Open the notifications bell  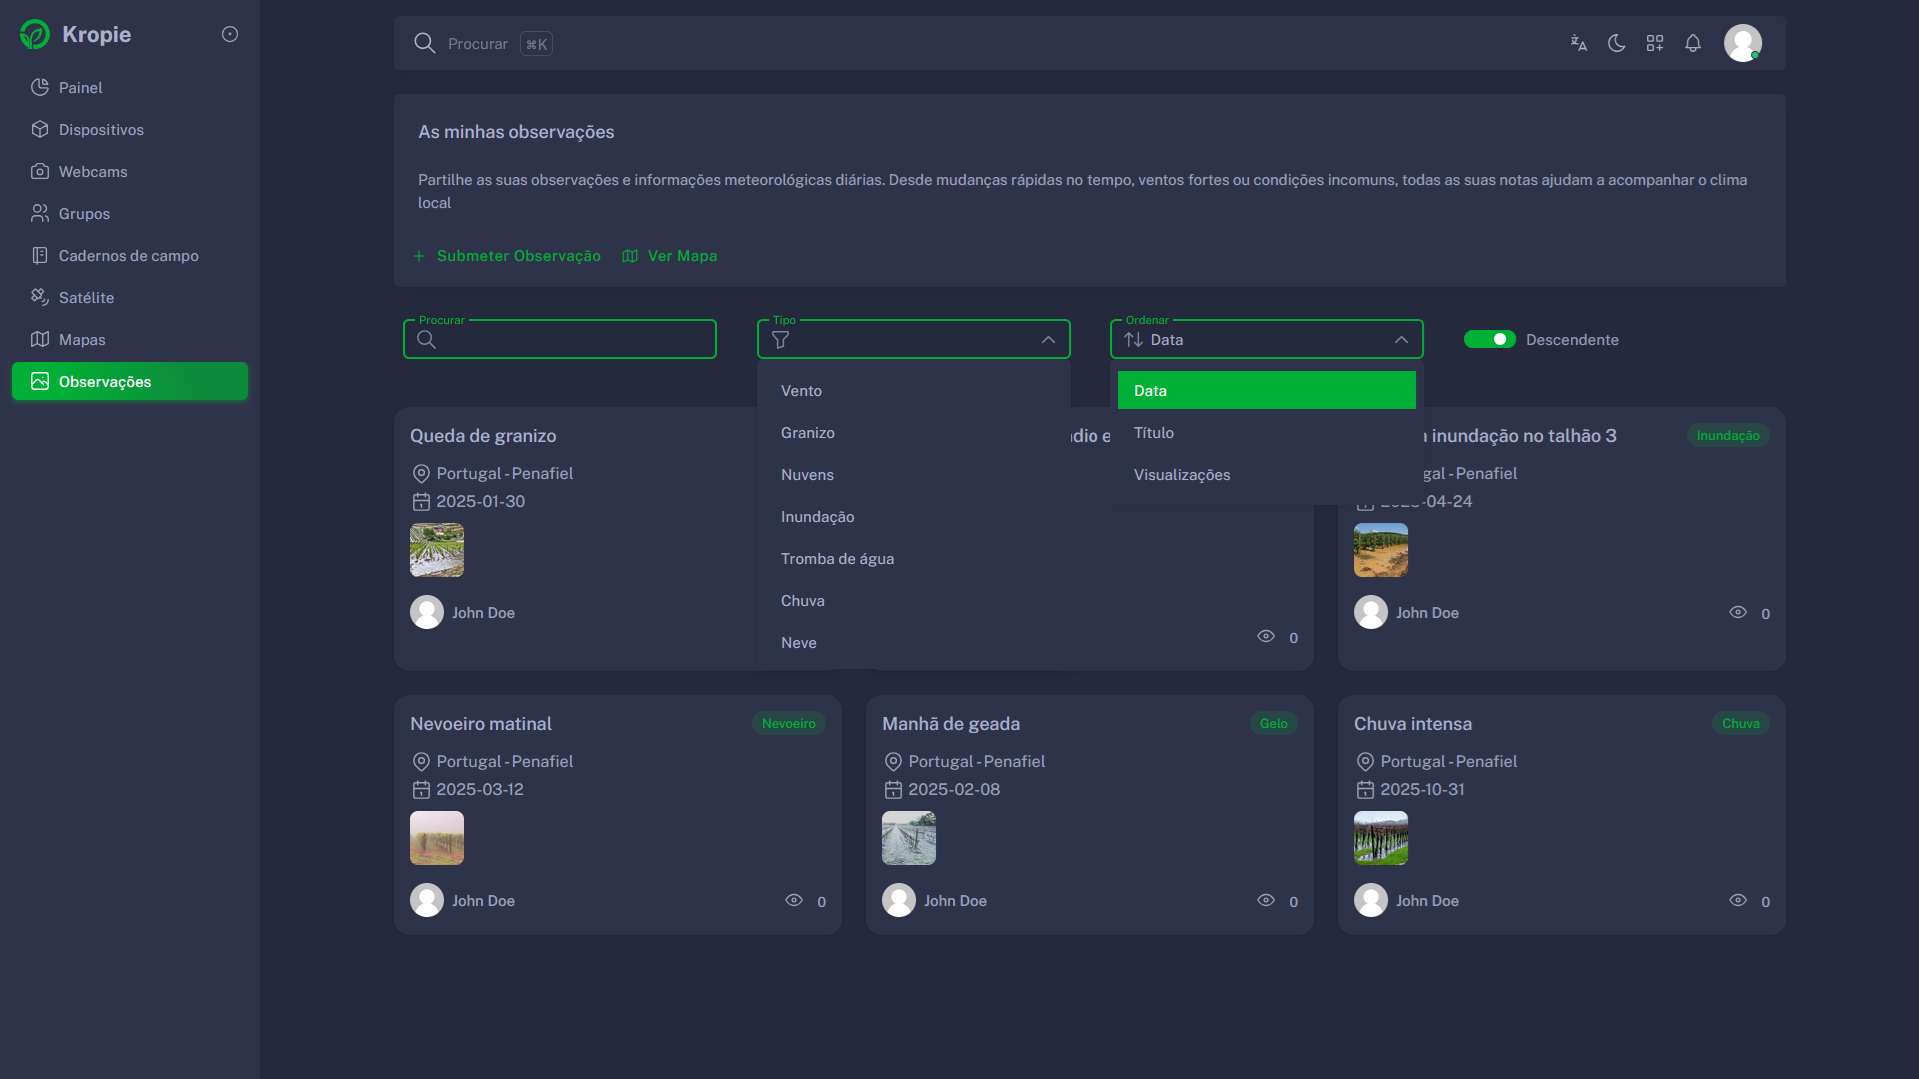tap(1692, 43)
